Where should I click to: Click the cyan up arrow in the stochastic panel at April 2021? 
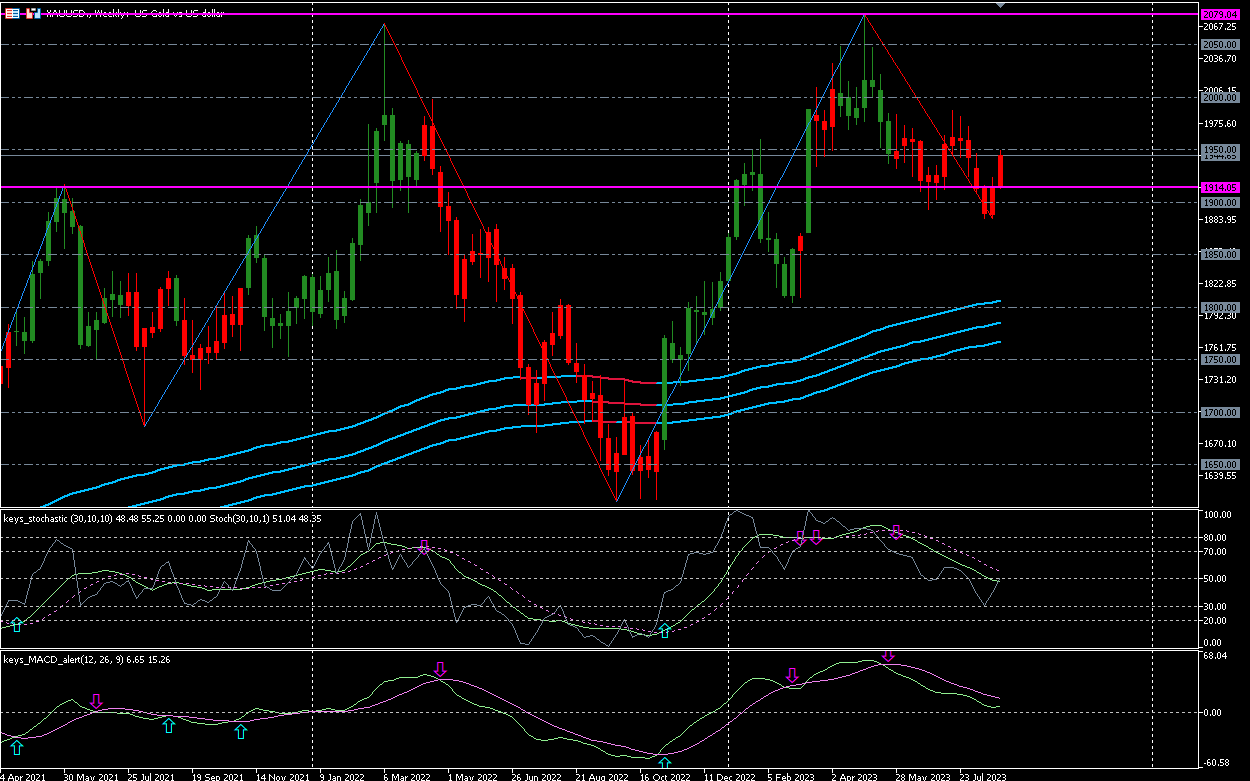pos(16,624)
